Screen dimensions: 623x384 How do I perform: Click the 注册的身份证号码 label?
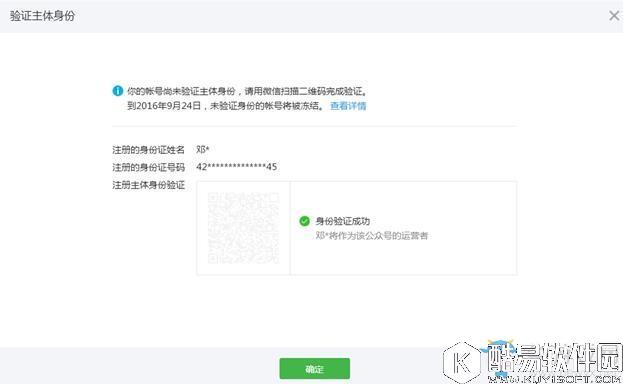(148, 167)
